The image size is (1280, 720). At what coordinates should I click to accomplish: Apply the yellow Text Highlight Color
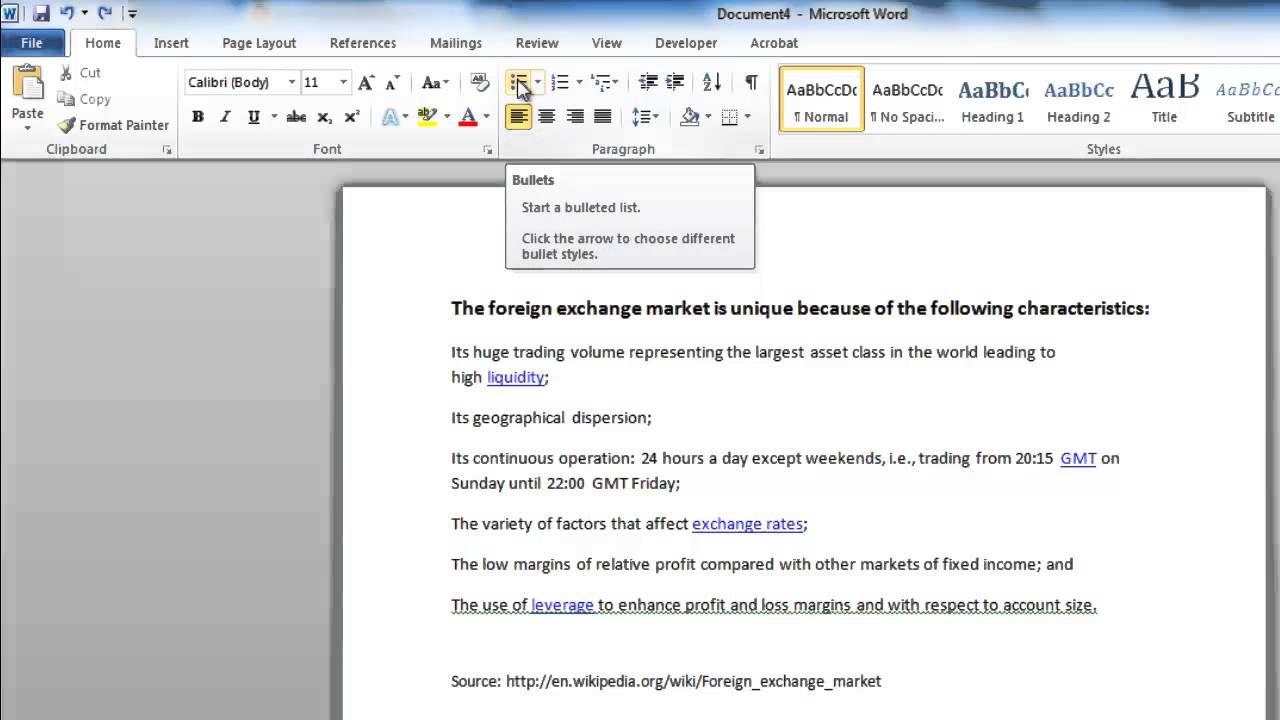click(x=428, y=117)
